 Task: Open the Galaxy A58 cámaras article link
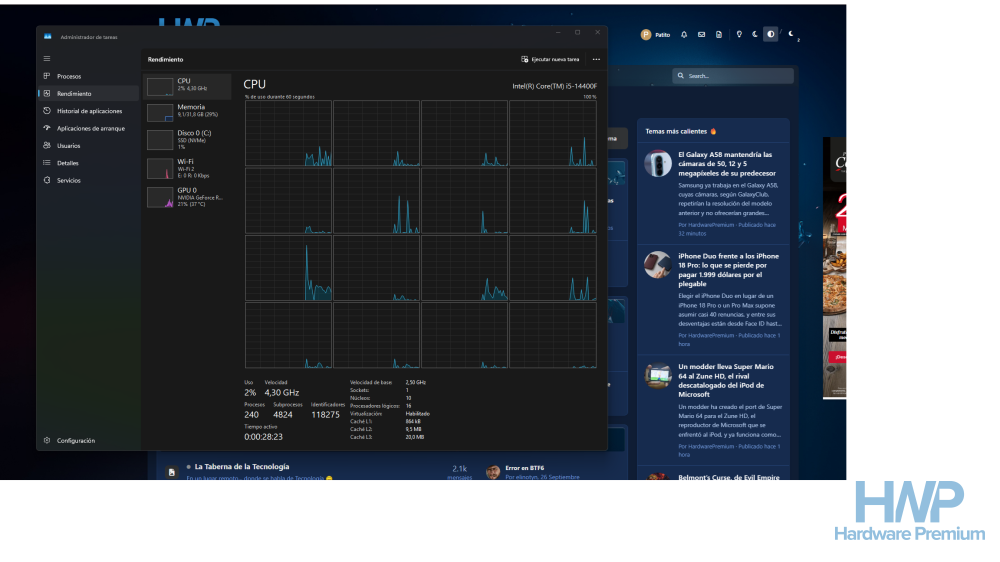click(x=727, y=164)
